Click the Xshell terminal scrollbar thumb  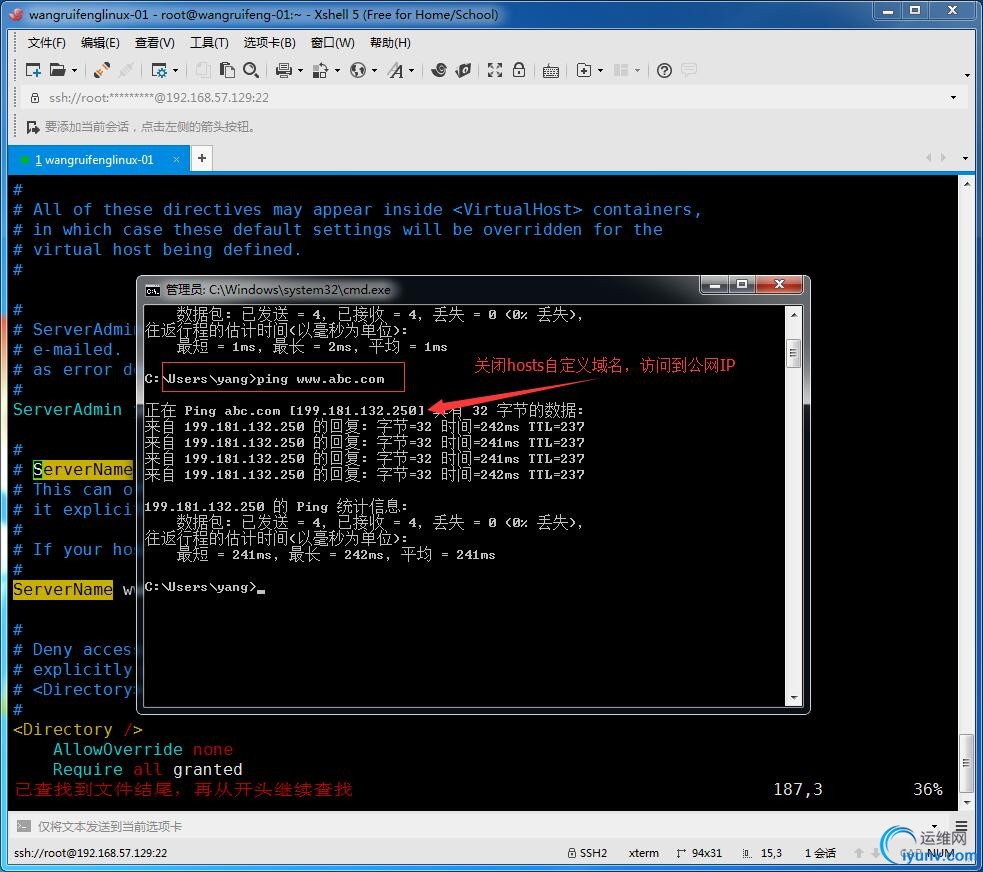(966, 763)
